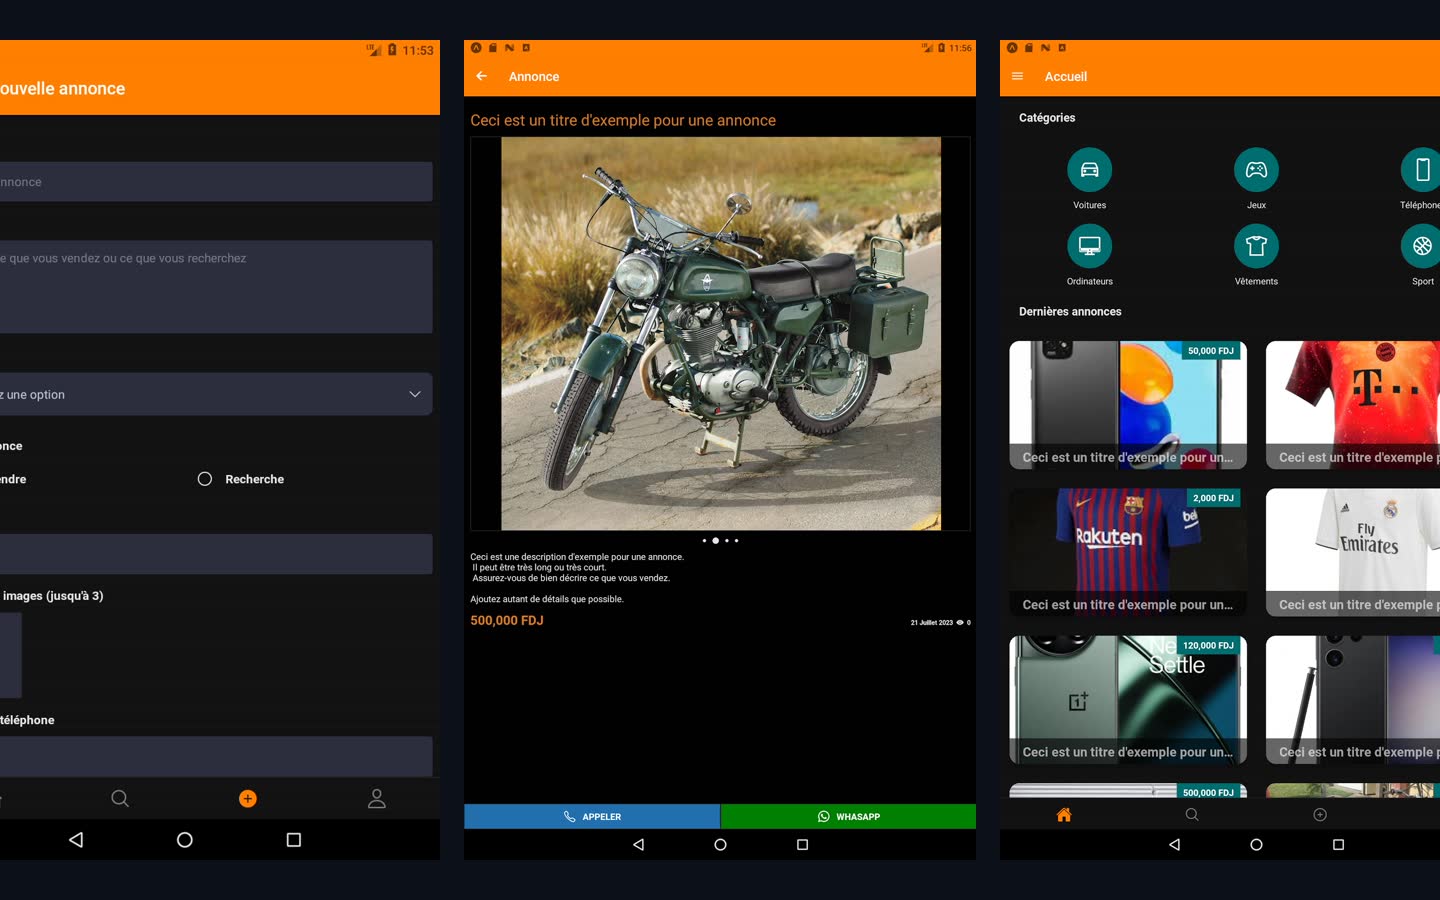1440x900 pixels.
Task: Click the "Catégories" heading
Action: point(1047,118)
